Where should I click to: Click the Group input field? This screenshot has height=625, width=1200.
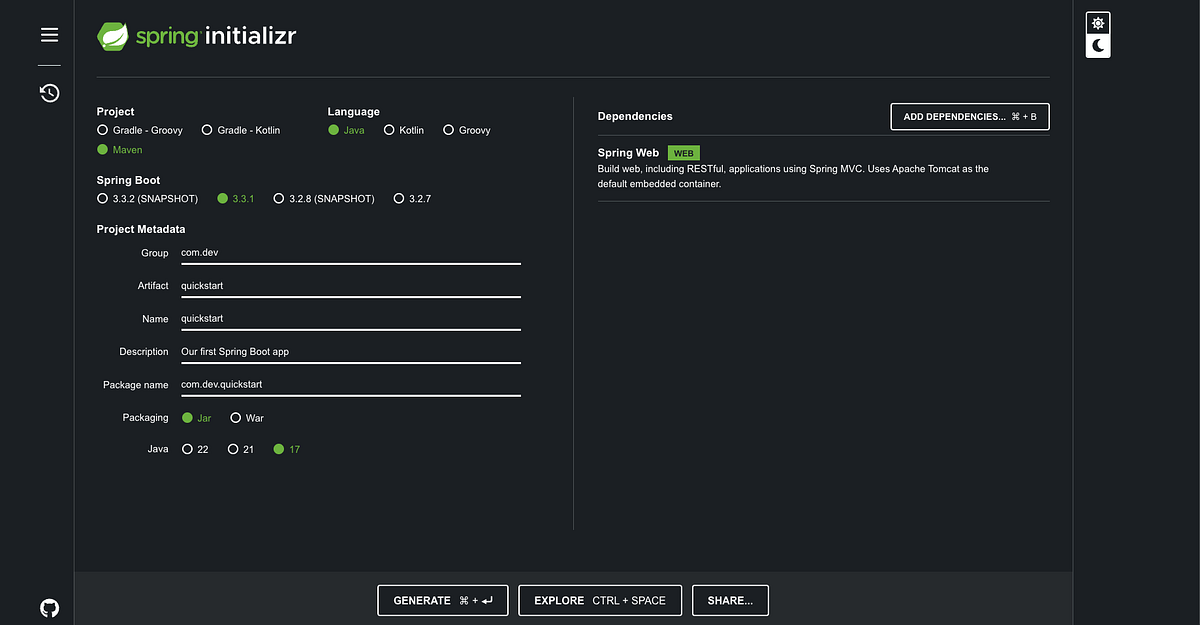[350, 253]
